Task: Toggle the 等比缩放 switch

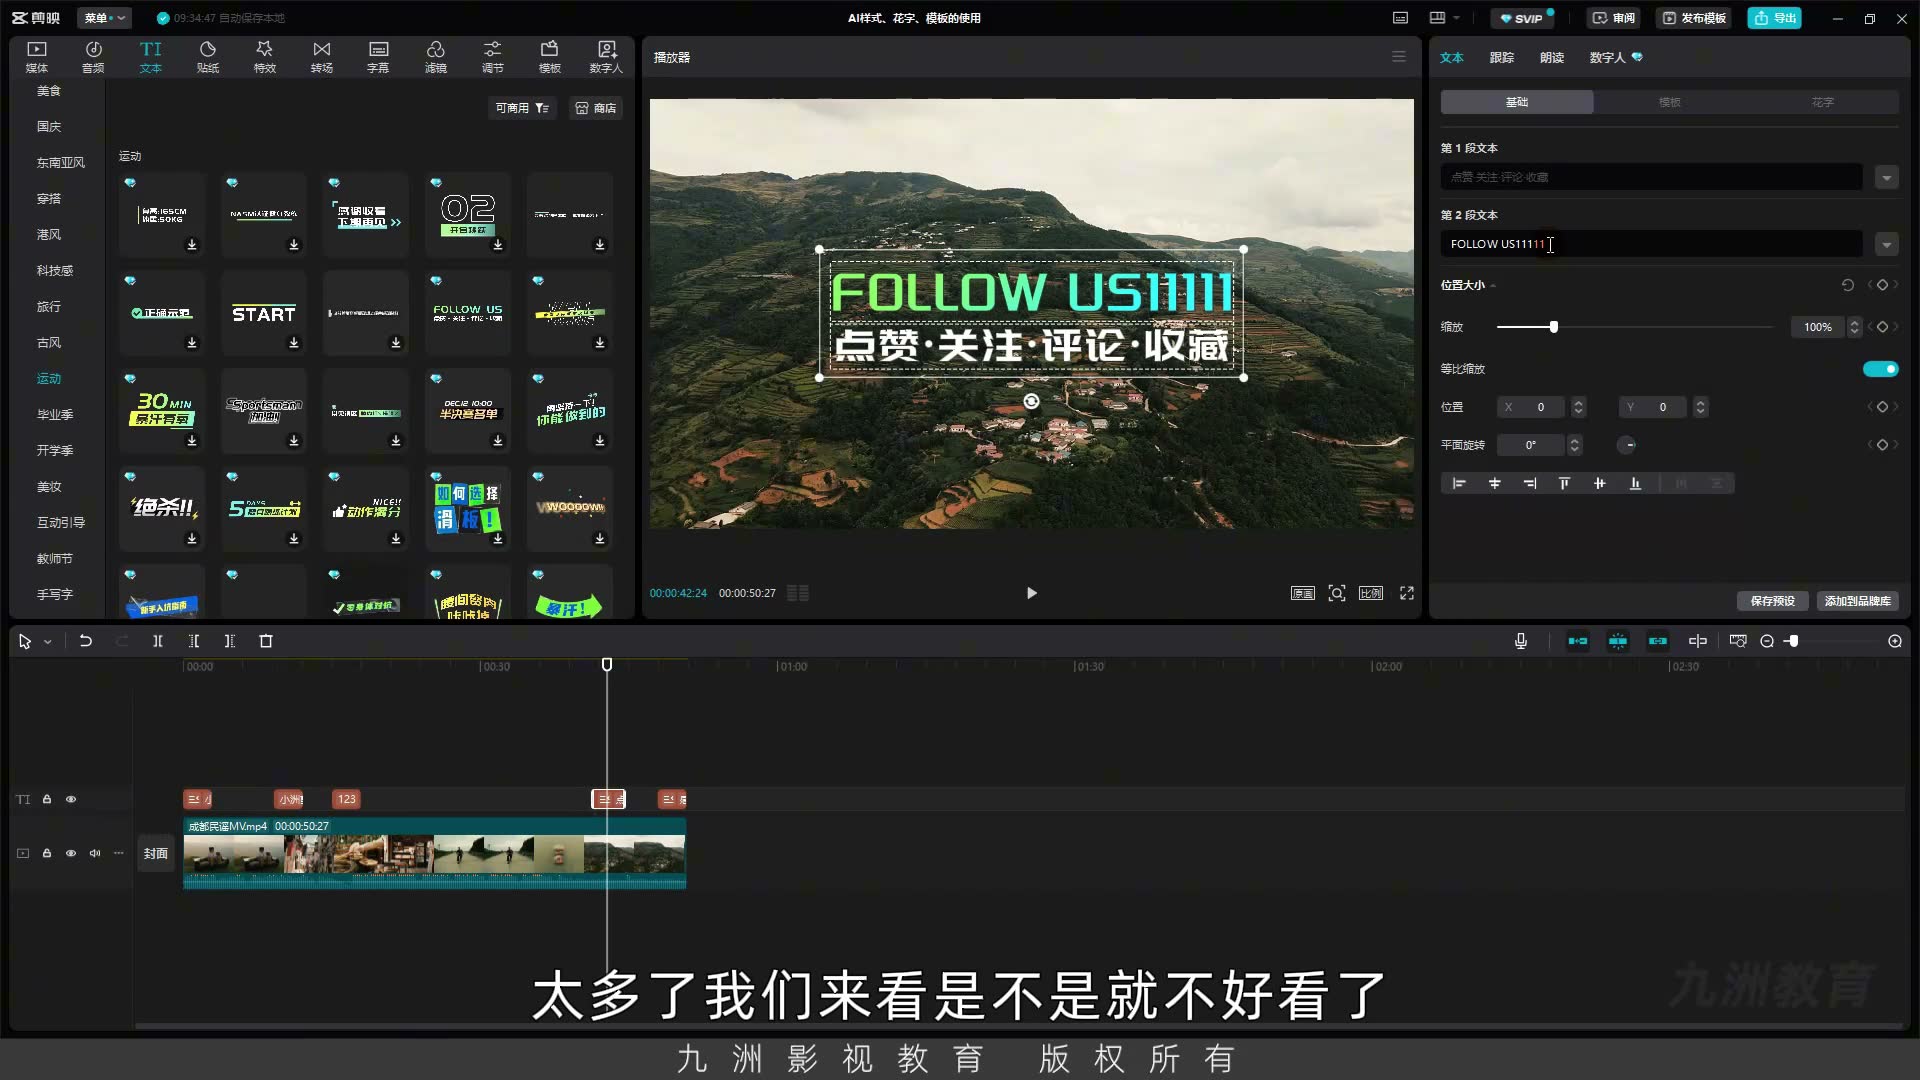Action: (x=1880, y=369)
